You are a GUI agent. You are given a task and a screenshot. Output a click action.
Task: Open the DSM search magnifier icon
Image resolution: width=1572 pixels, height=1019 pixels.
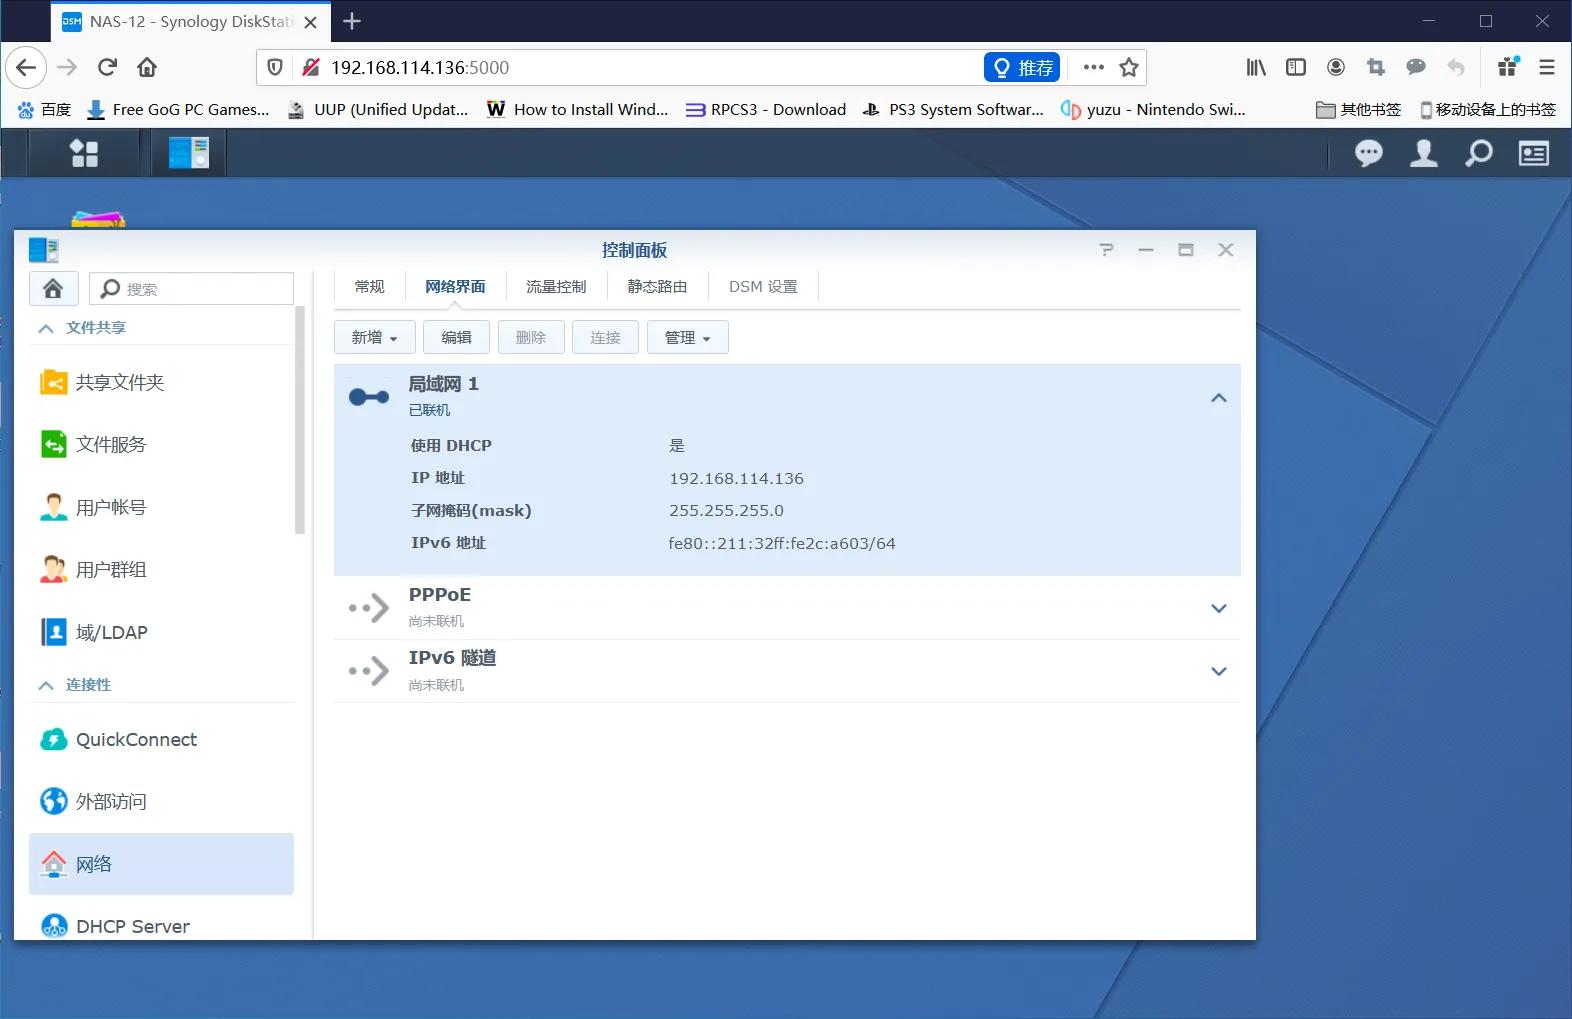pyautogui.click(x=1478, y=153)
